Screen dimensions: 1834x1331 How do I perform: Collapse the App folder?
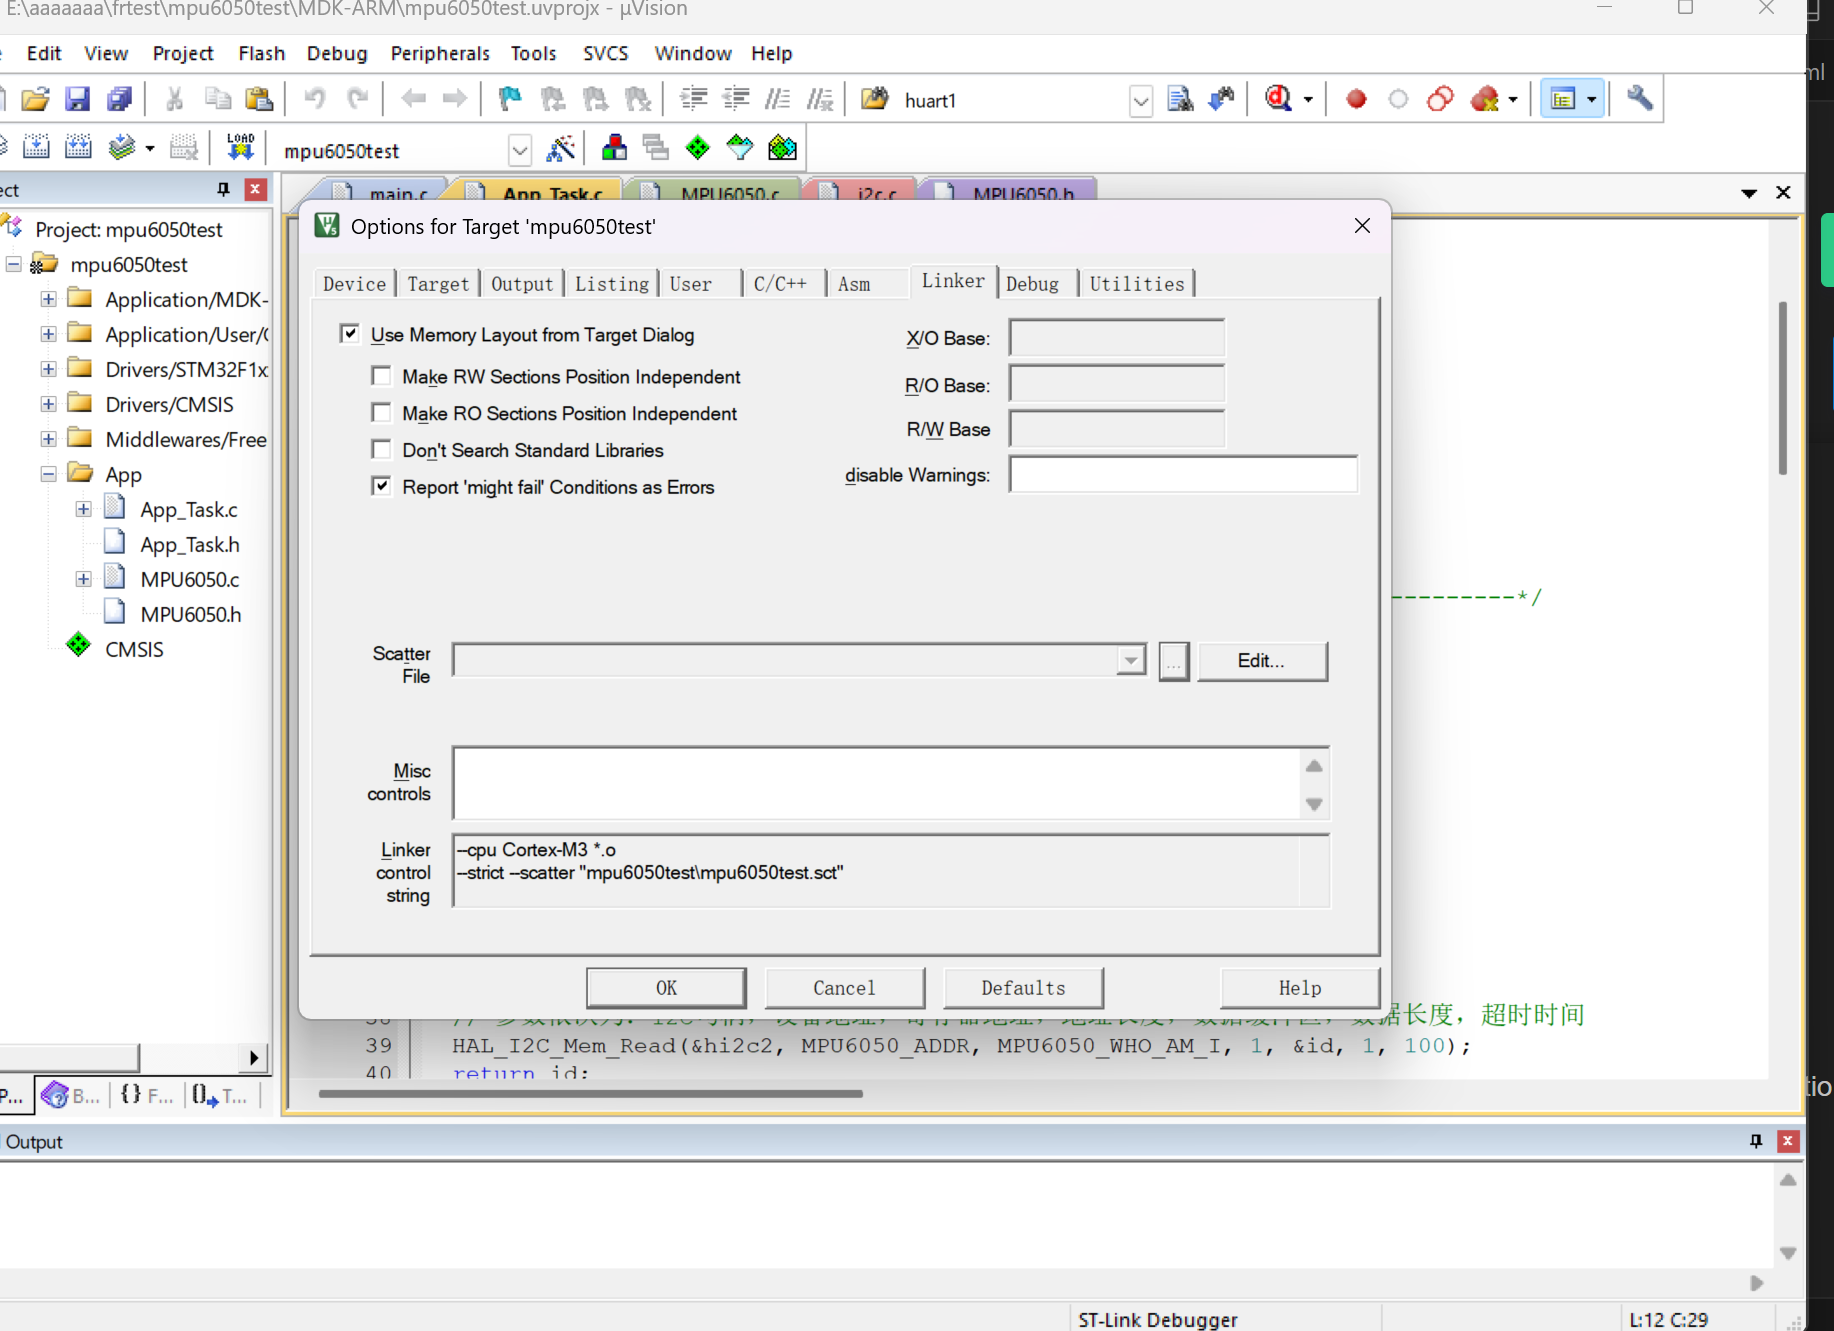point(48,474)
